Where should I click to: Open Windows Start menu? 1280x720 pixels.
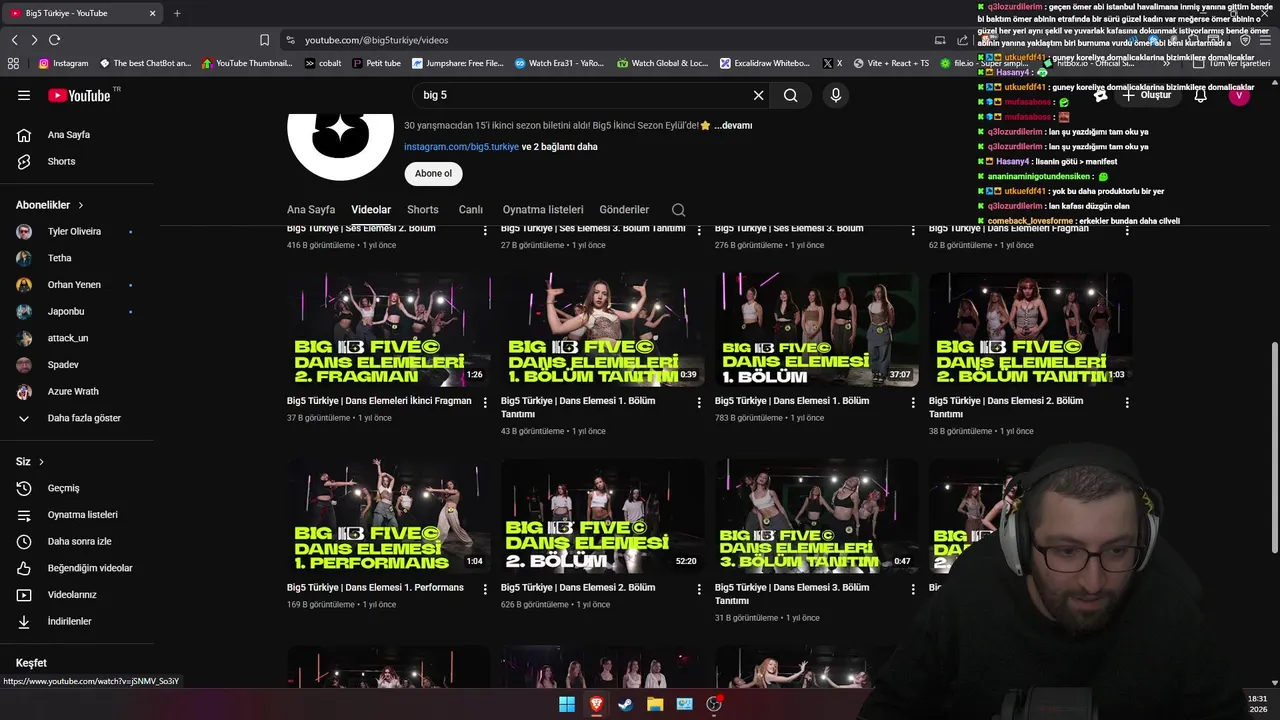[567, 704]
